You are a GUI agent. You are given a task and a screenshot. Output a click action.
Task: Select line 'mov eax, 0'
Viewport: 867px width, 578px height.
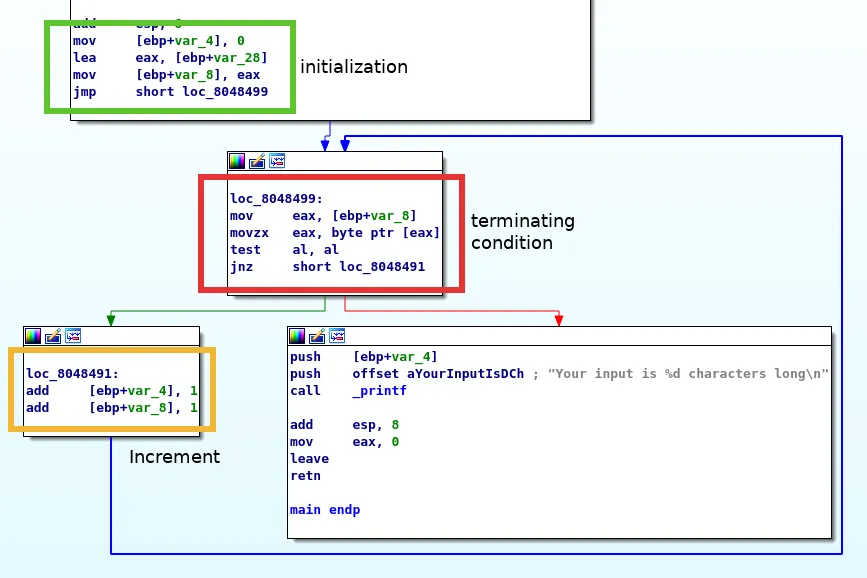pos(344,442)
